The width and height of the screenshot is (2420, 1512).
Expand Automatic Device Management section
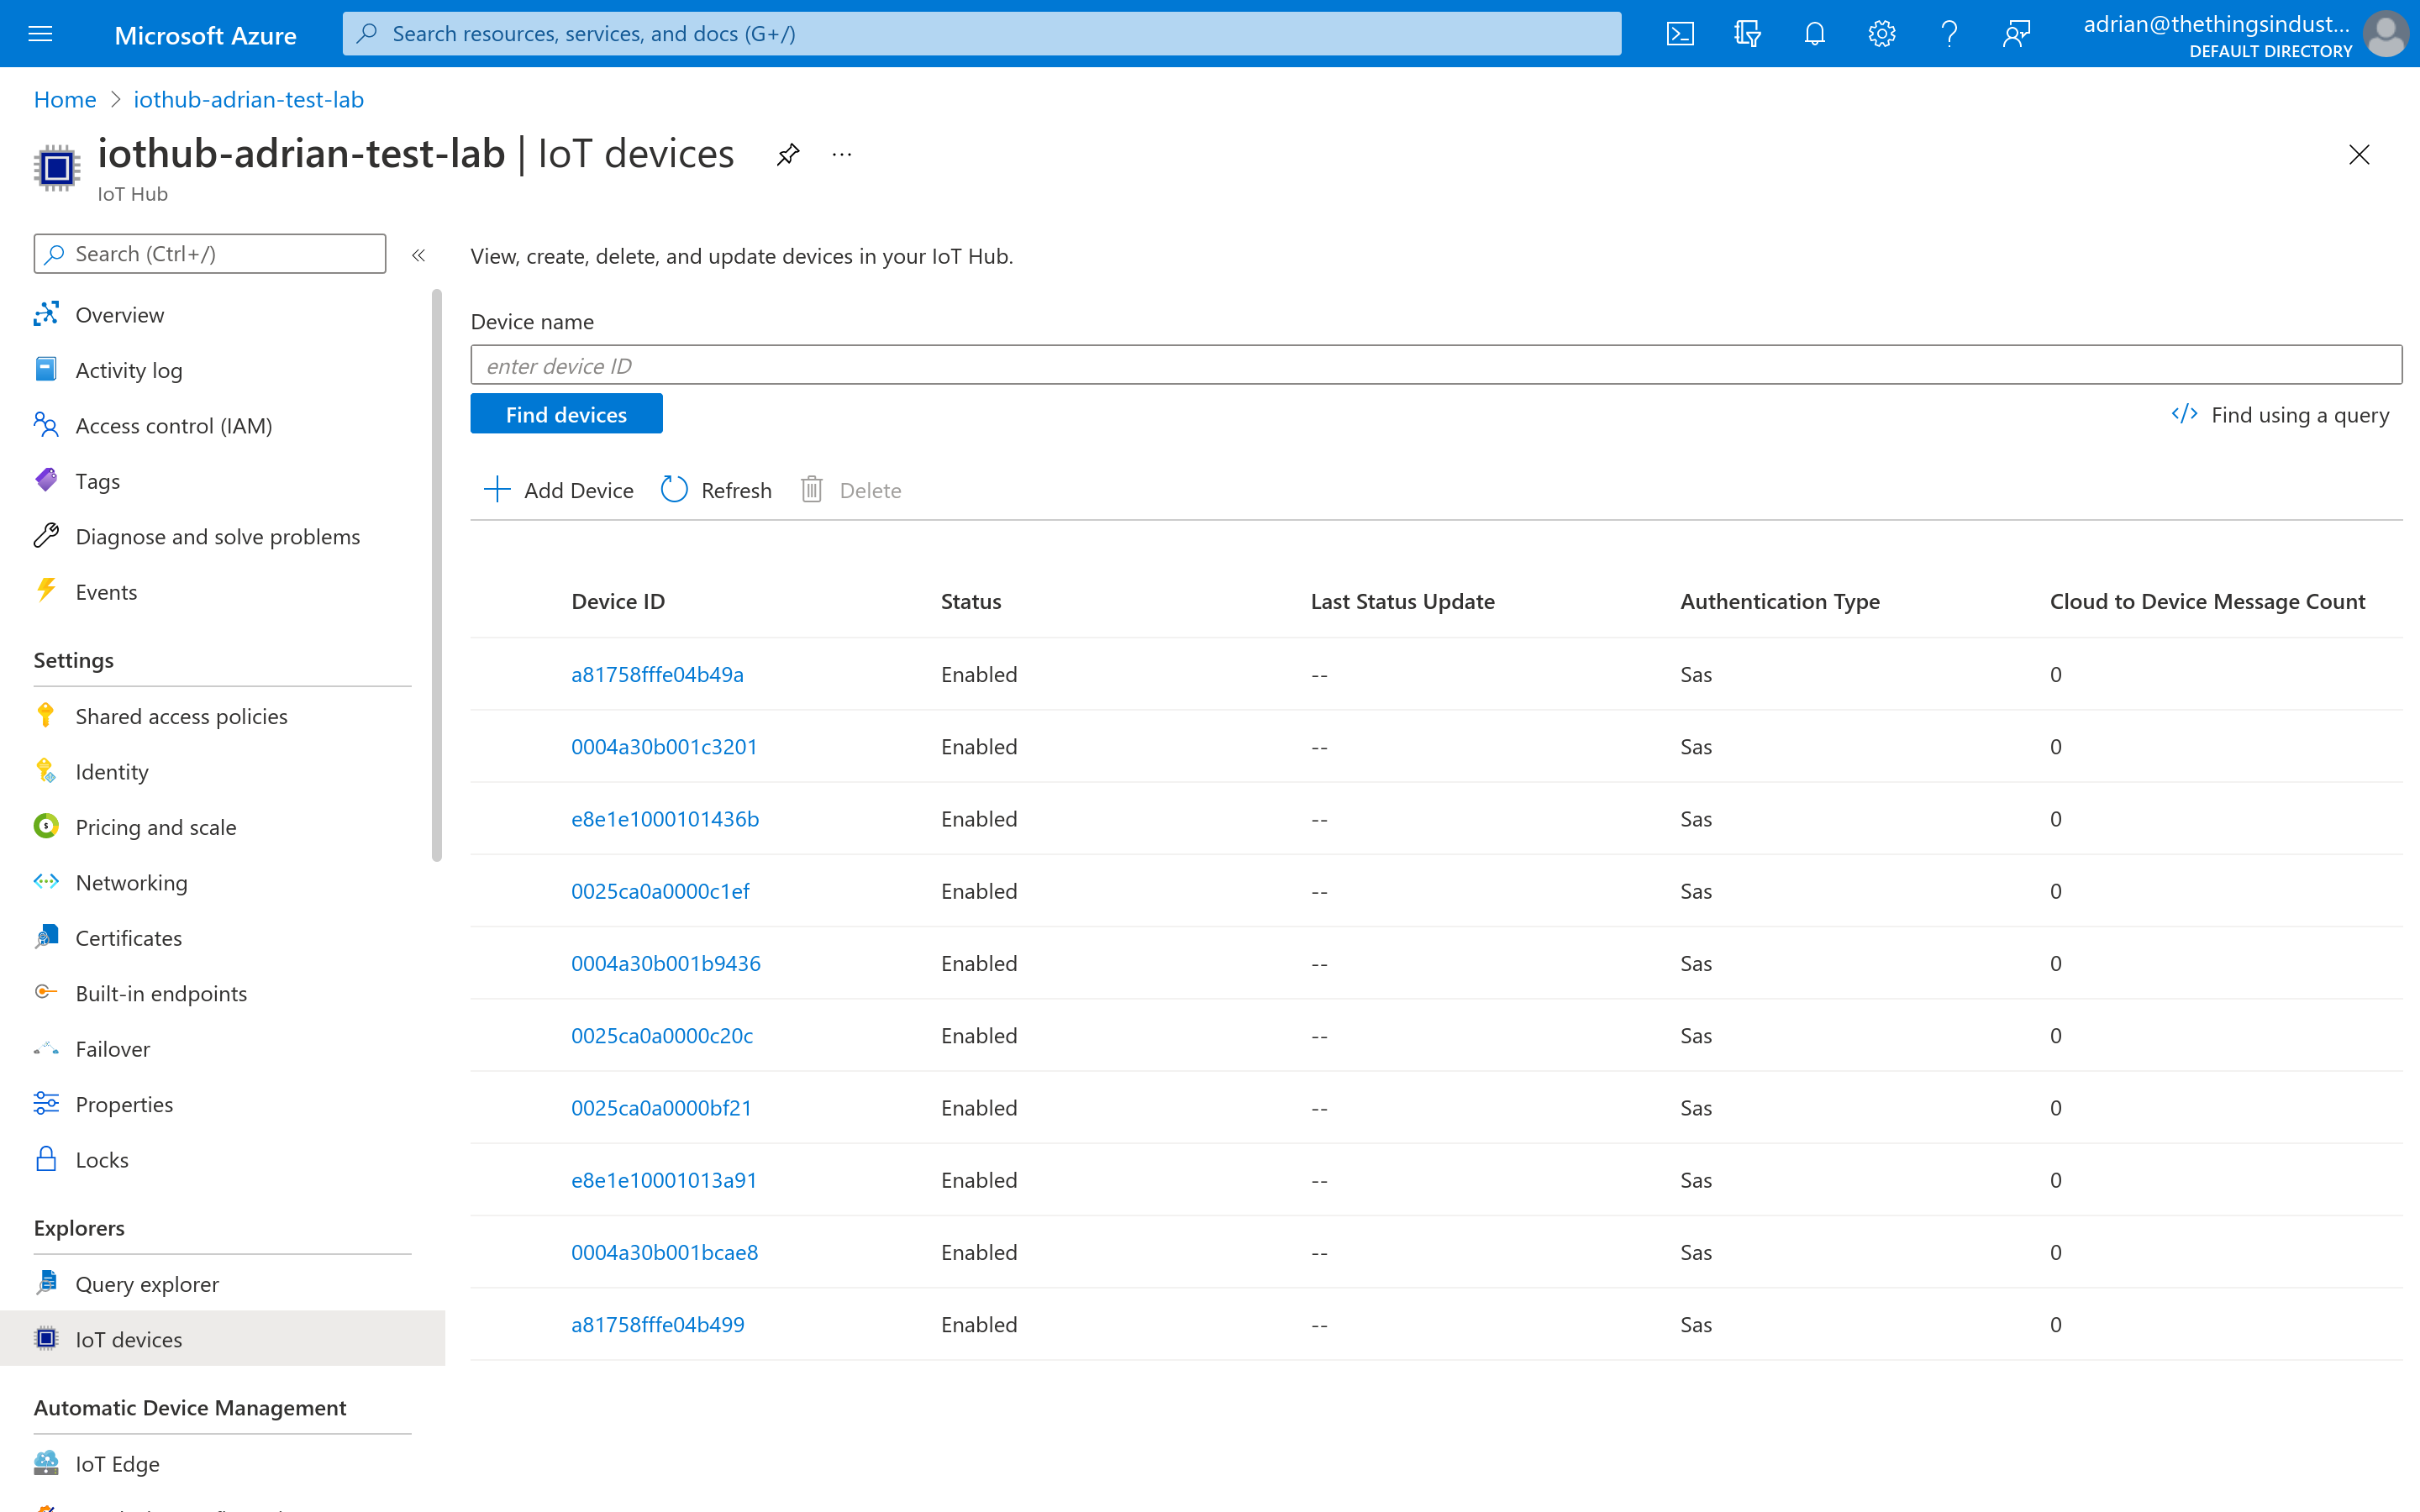pos(192,1406)
